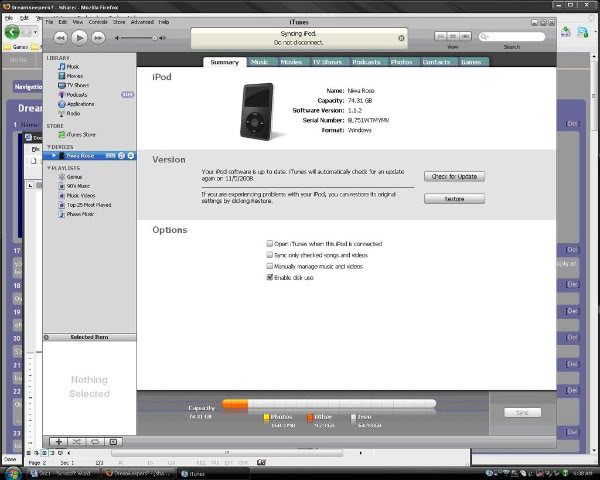The width and height of the screenshot is (600, 480).
Task: Open the iTunes File menu
Action: (x=49, y=22)
